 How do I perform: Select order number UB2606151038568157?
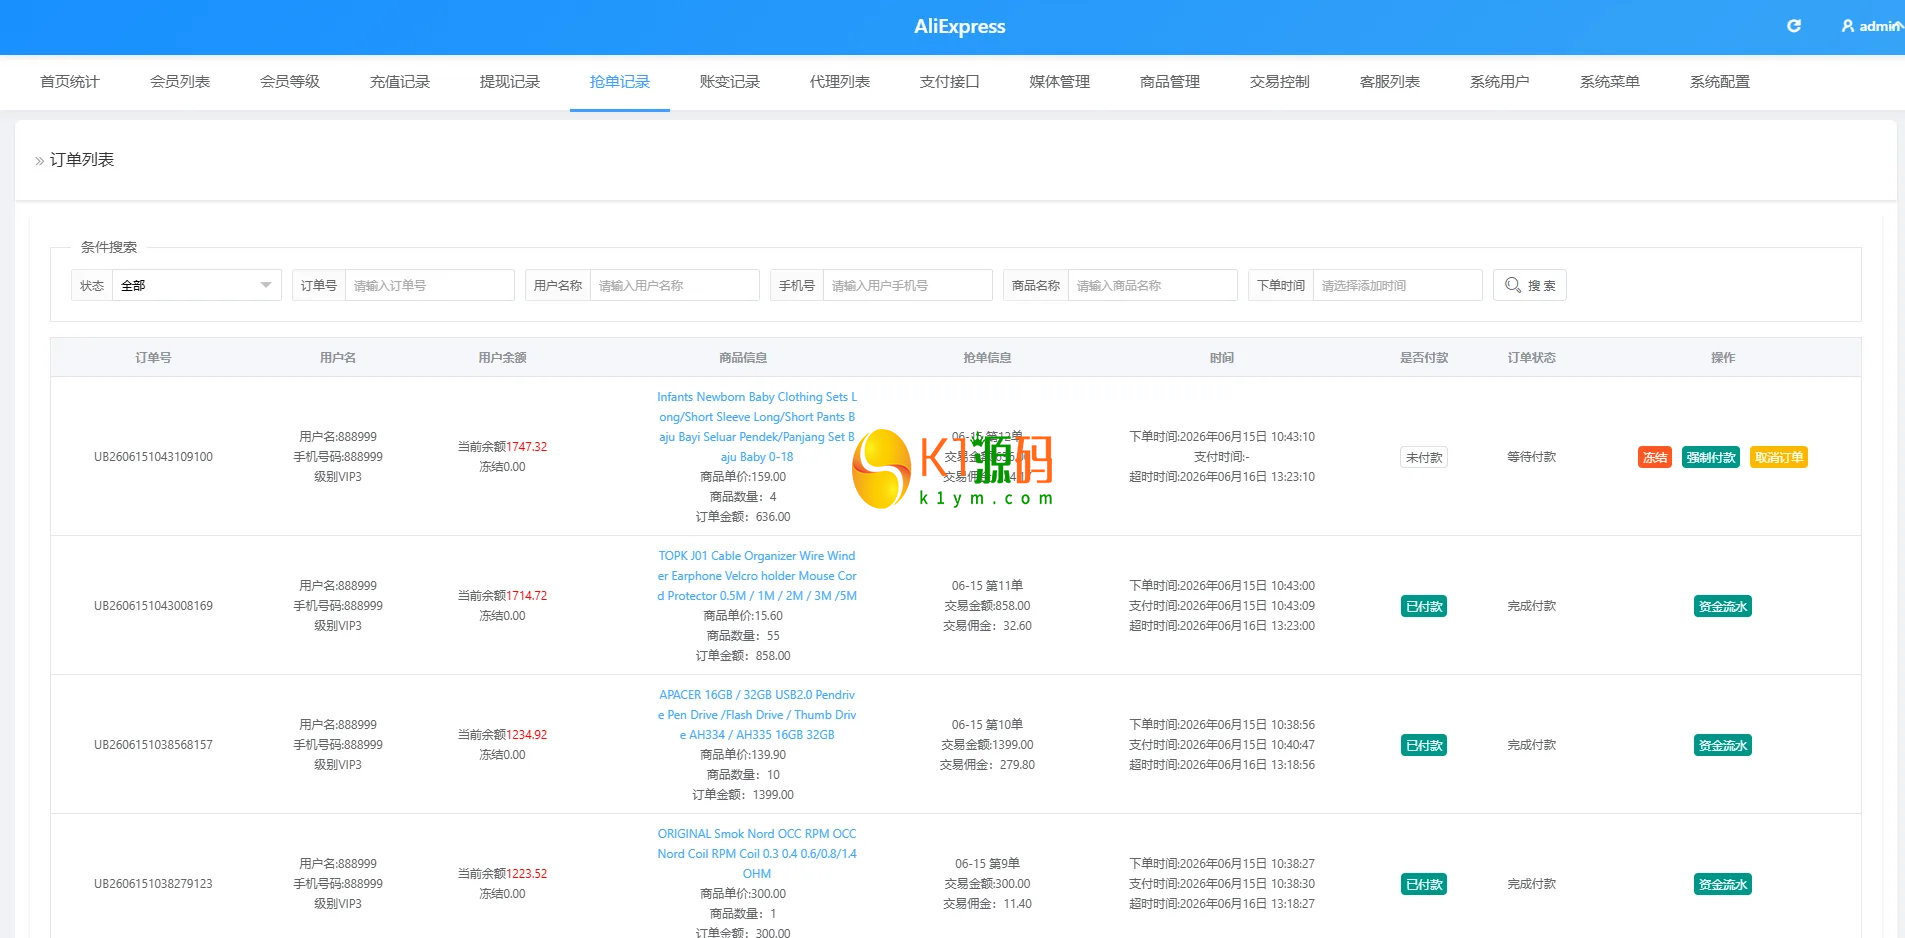point(153,745)
